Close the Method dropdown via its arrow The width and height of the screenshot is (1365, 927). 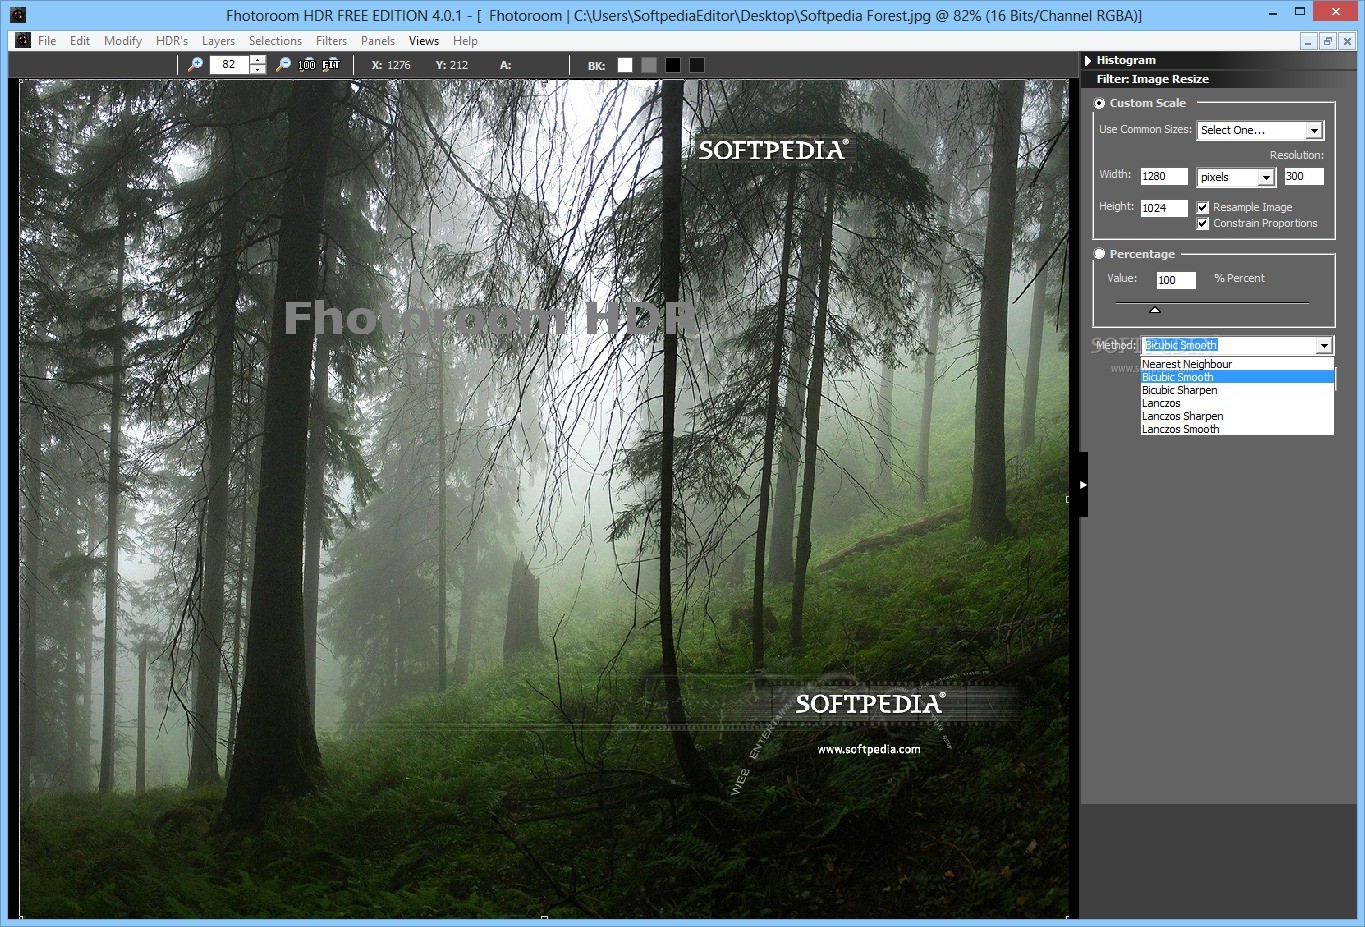(1324, 345)
